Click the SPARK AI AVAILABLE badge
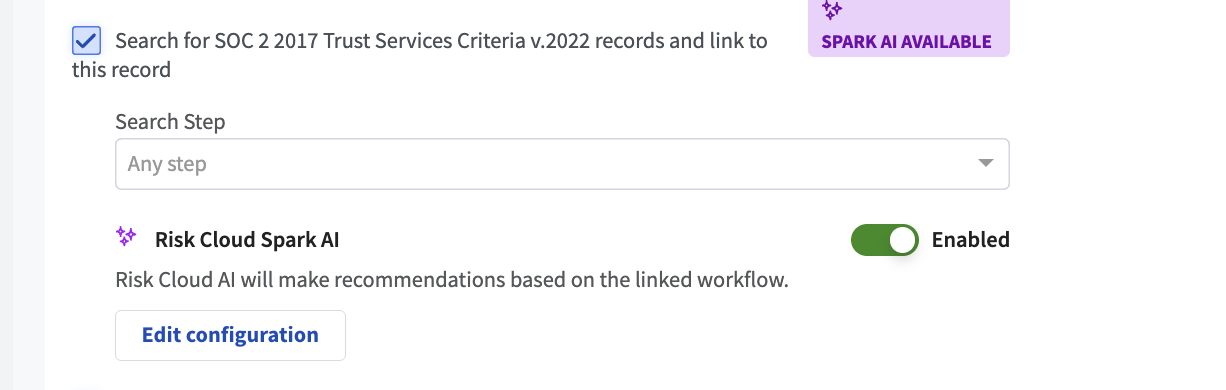 (x=908, y=28)
